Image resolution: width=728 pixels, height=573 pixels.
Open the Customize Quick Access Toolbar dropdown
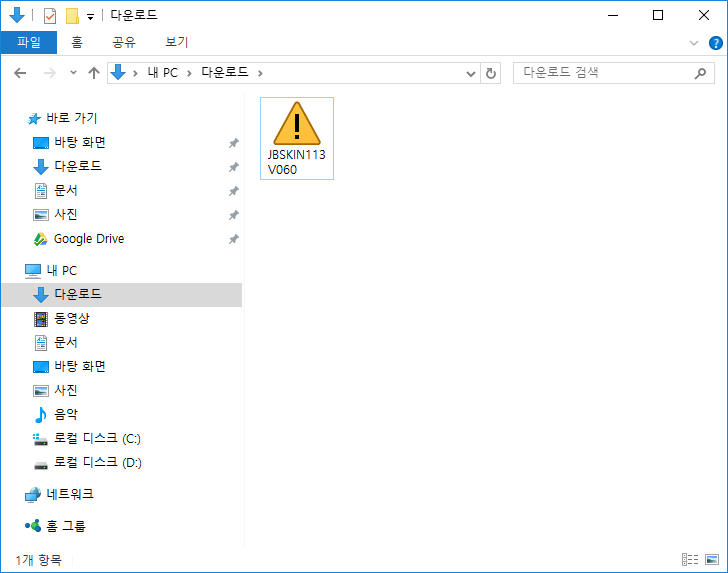pyautogui.click(x=91, y=17)
